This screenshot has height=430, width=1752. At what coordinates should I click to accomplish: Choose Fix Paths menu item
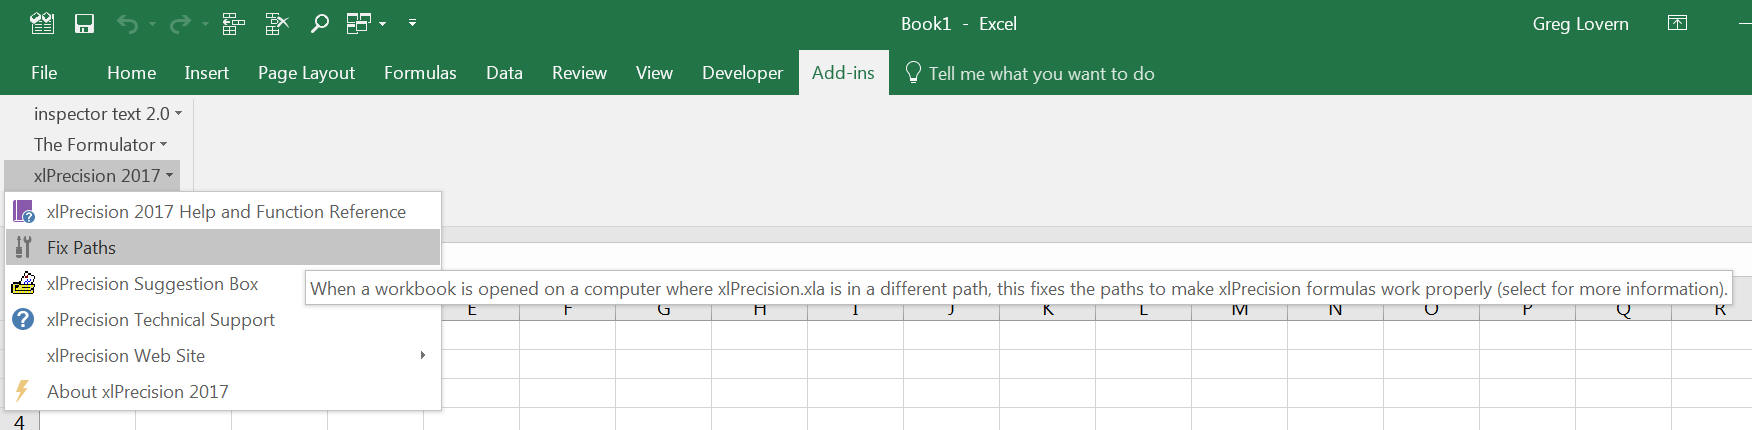tap(224, 248)
